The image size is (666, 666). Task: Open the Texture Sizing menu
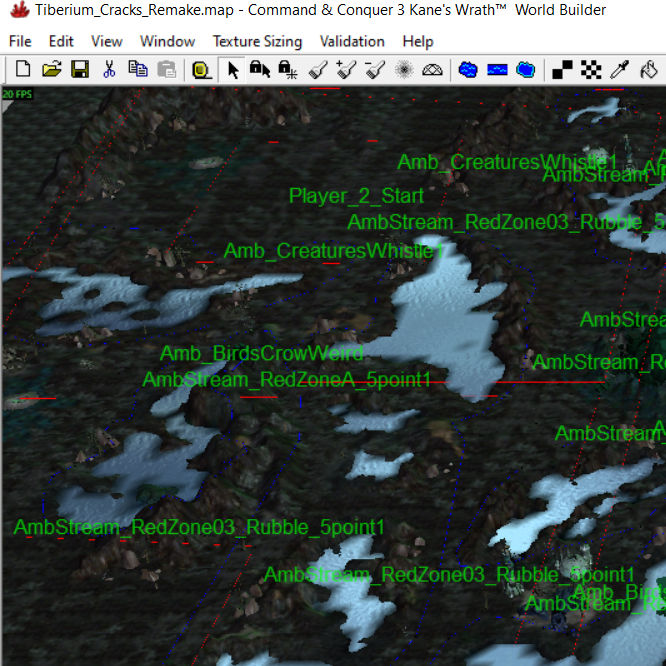pyautogui.click(x=257, y=41)
